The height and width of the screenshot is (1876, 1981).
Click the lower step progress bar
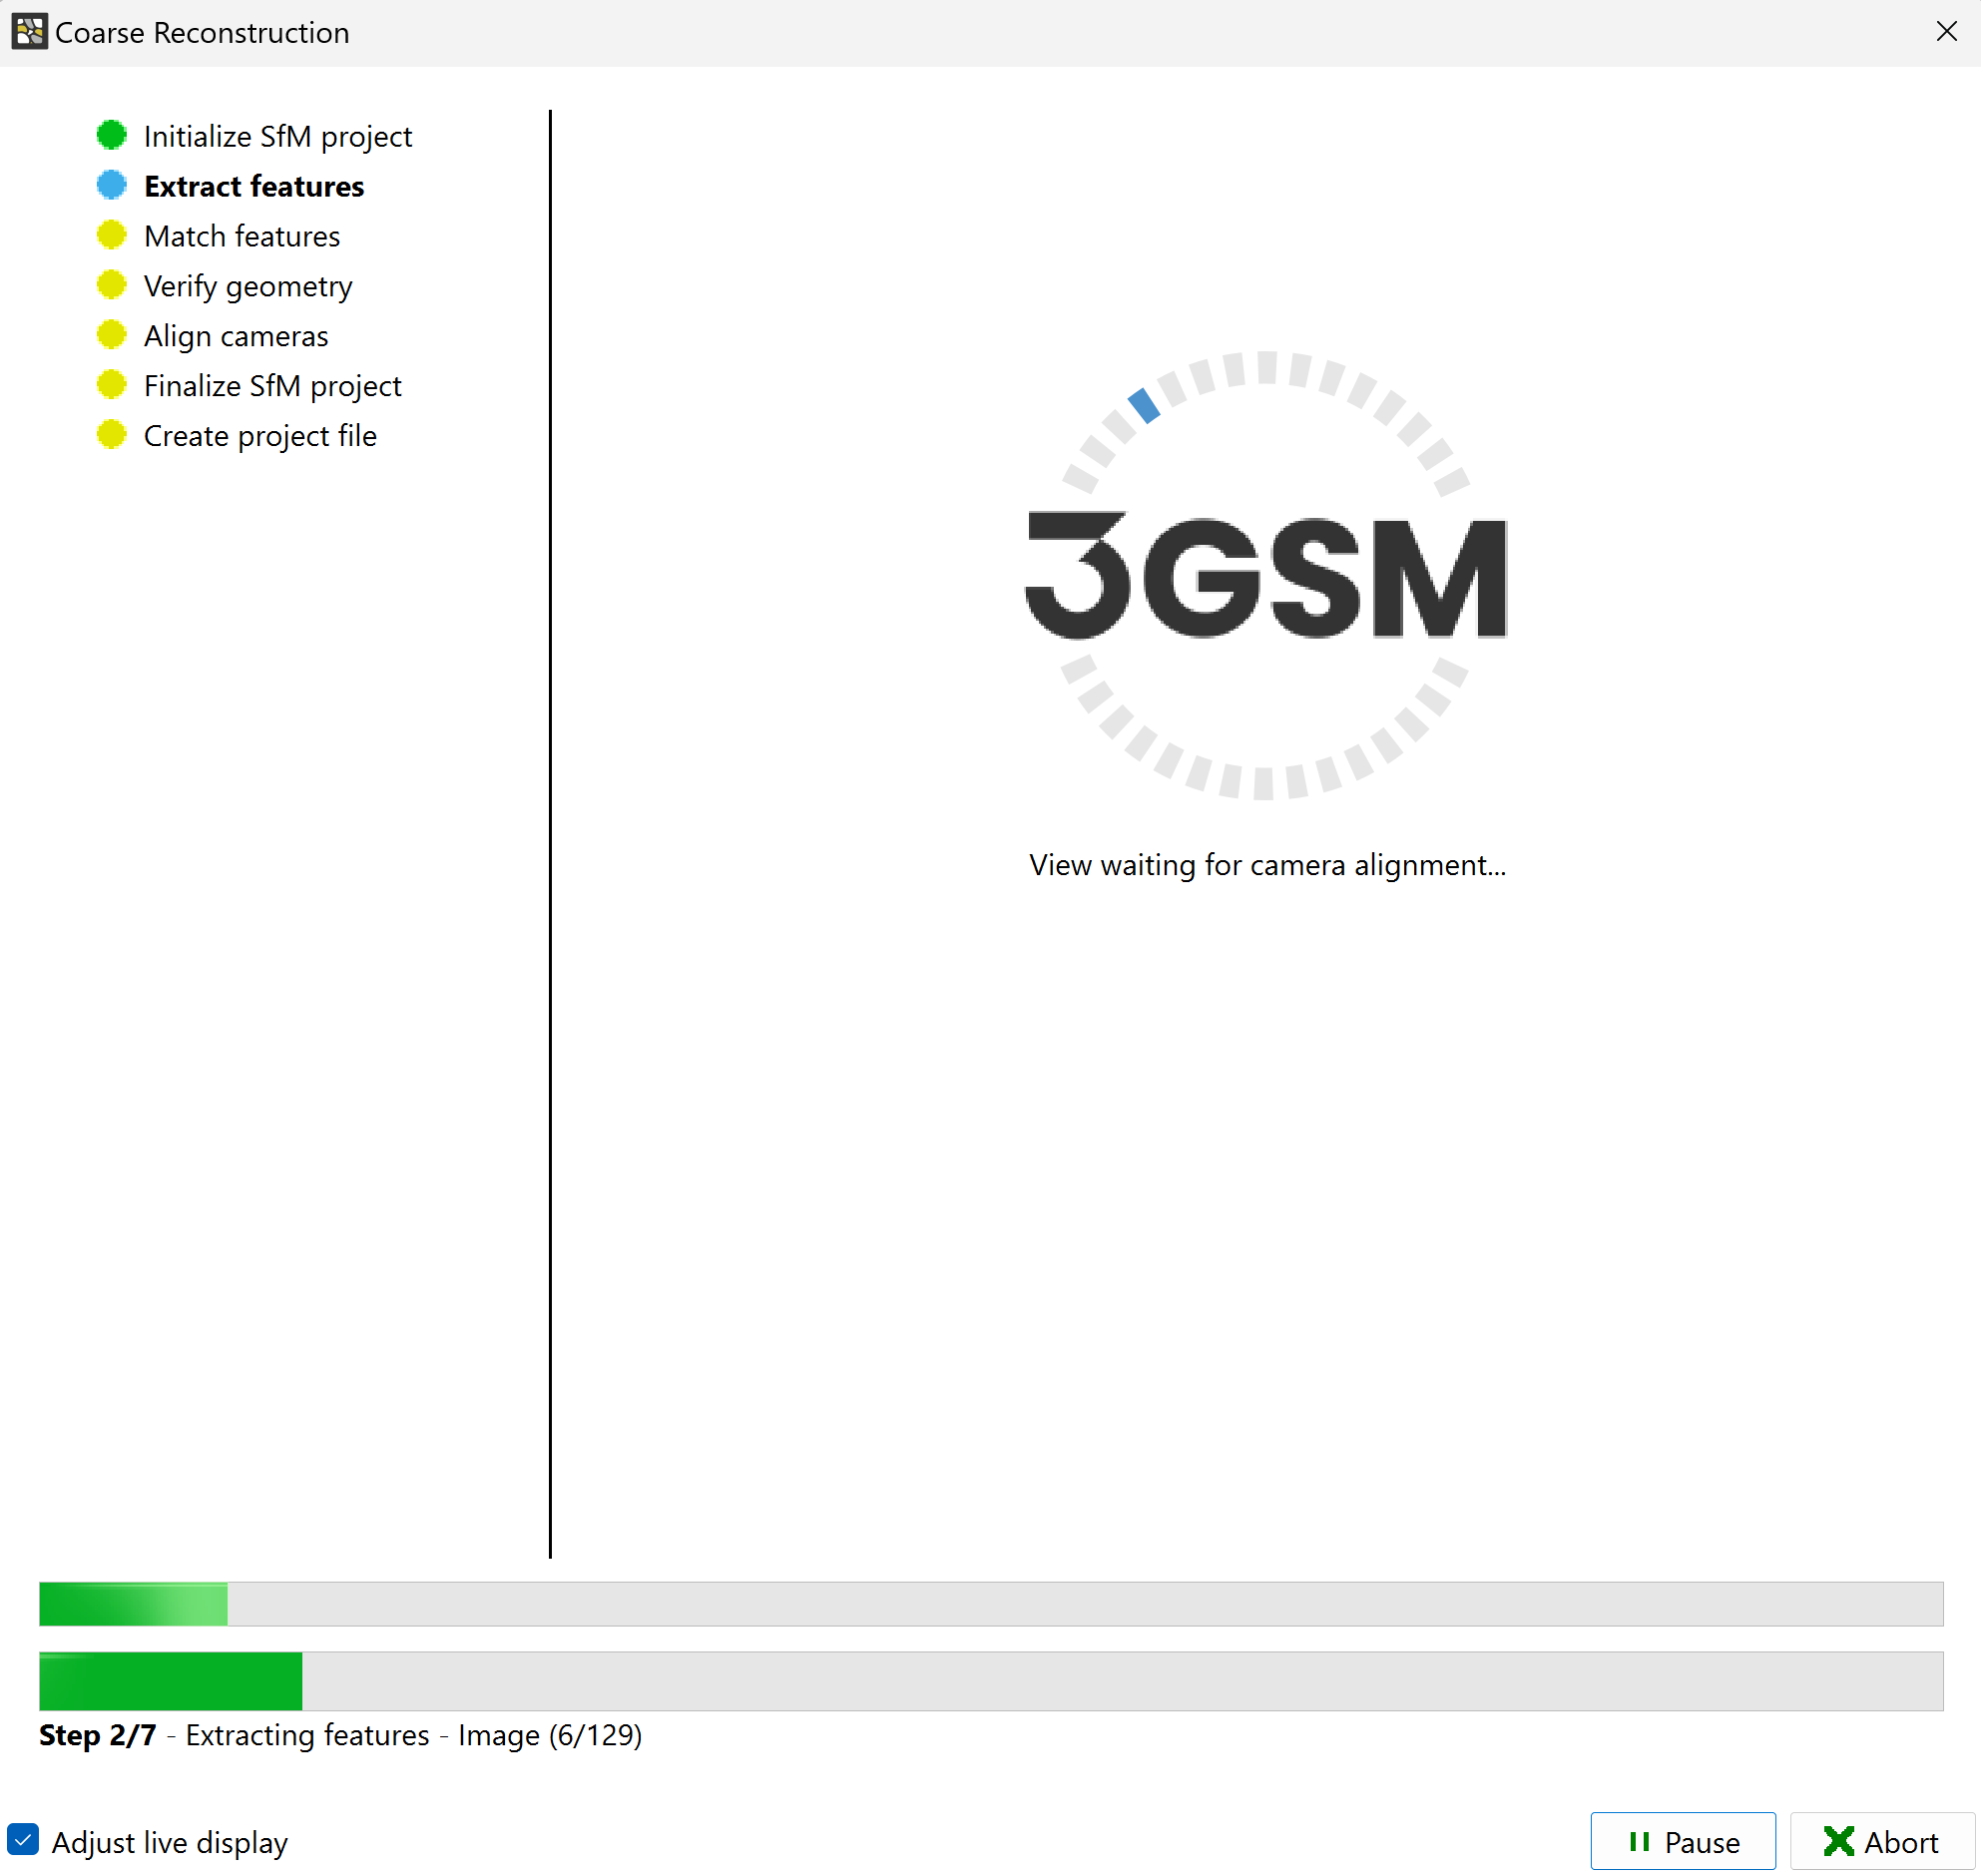[x=991, y=1681]
